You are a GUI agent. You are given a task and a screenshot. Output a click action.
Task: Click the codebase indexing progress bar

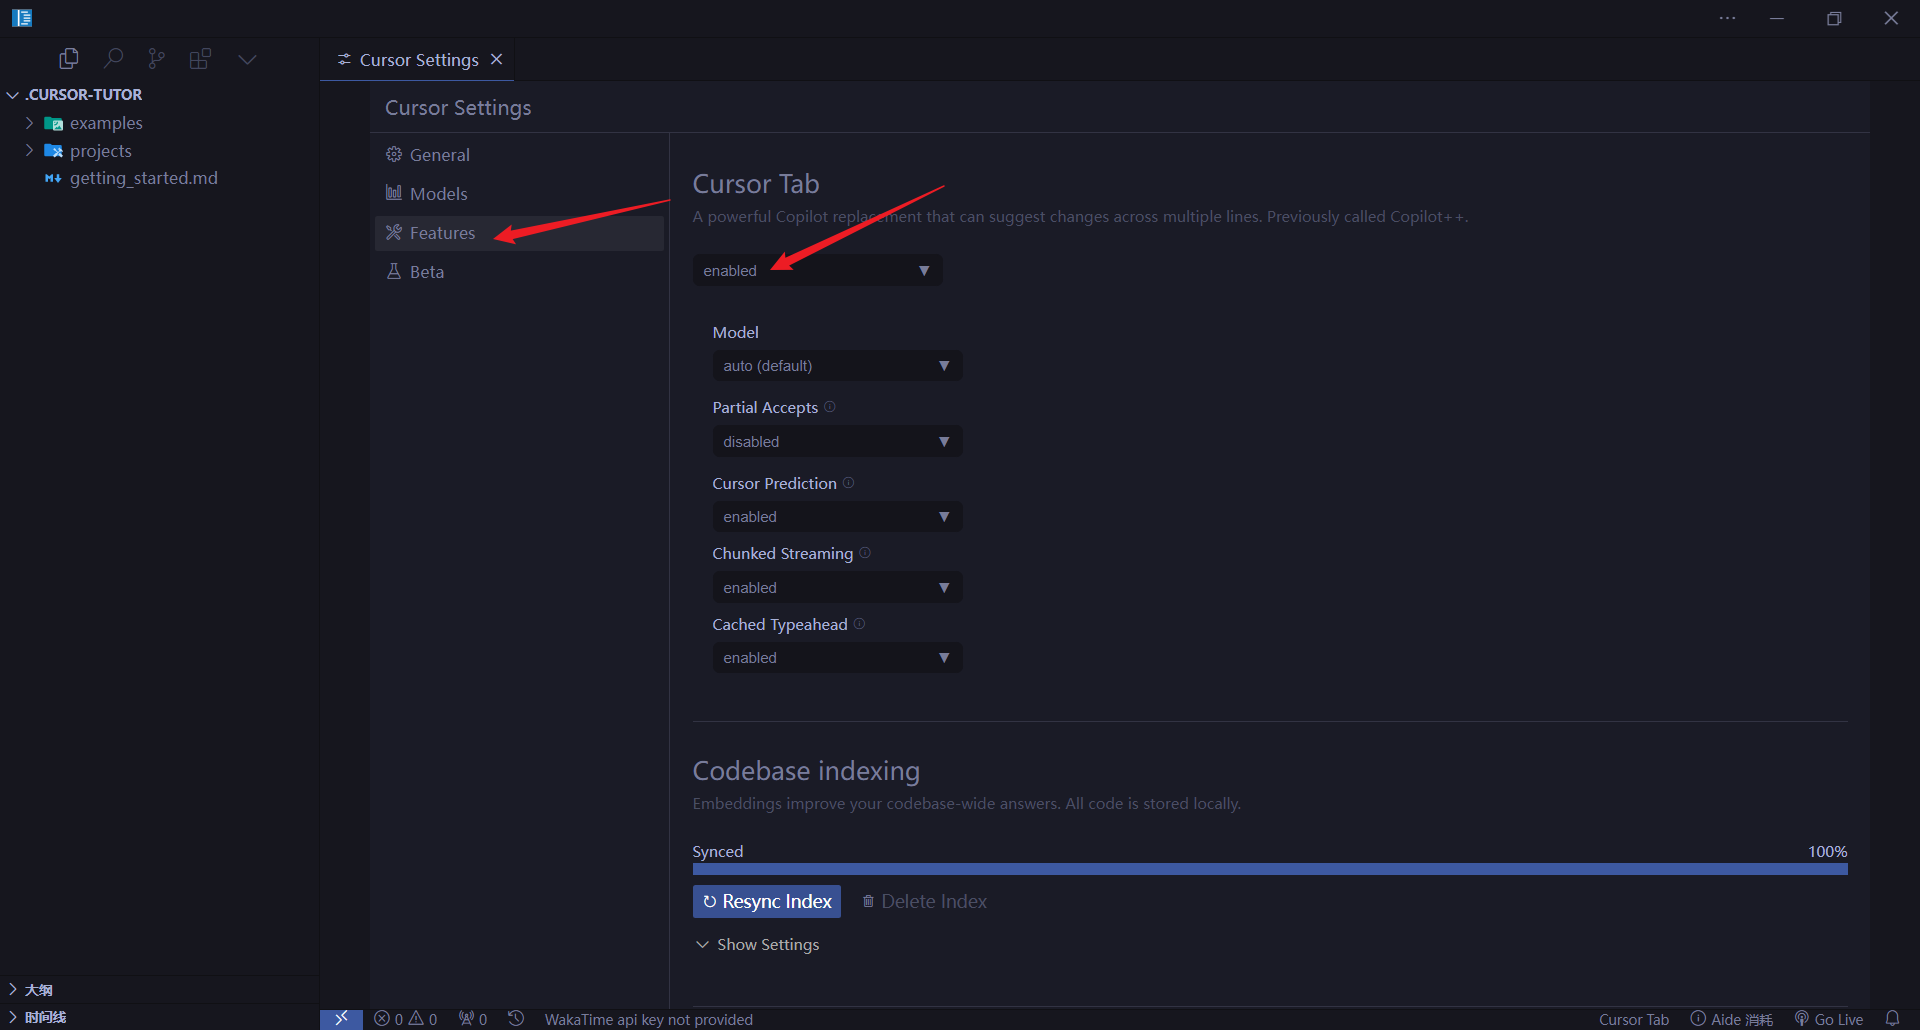1270,870
